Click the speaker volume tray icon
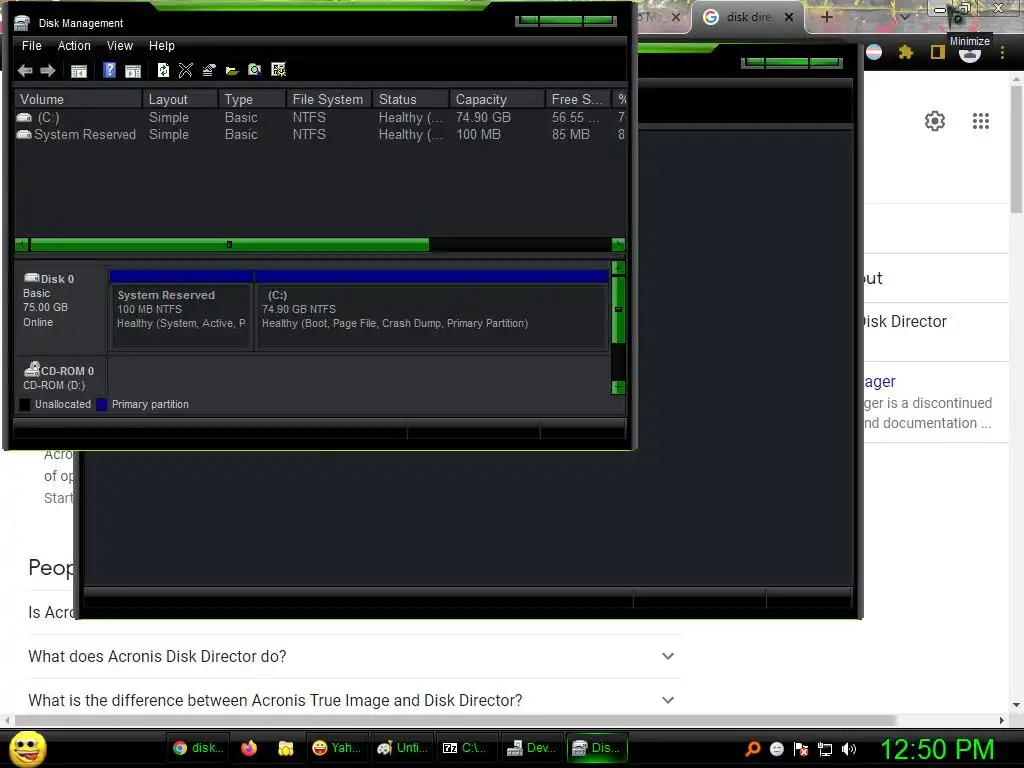 point(849,749)
